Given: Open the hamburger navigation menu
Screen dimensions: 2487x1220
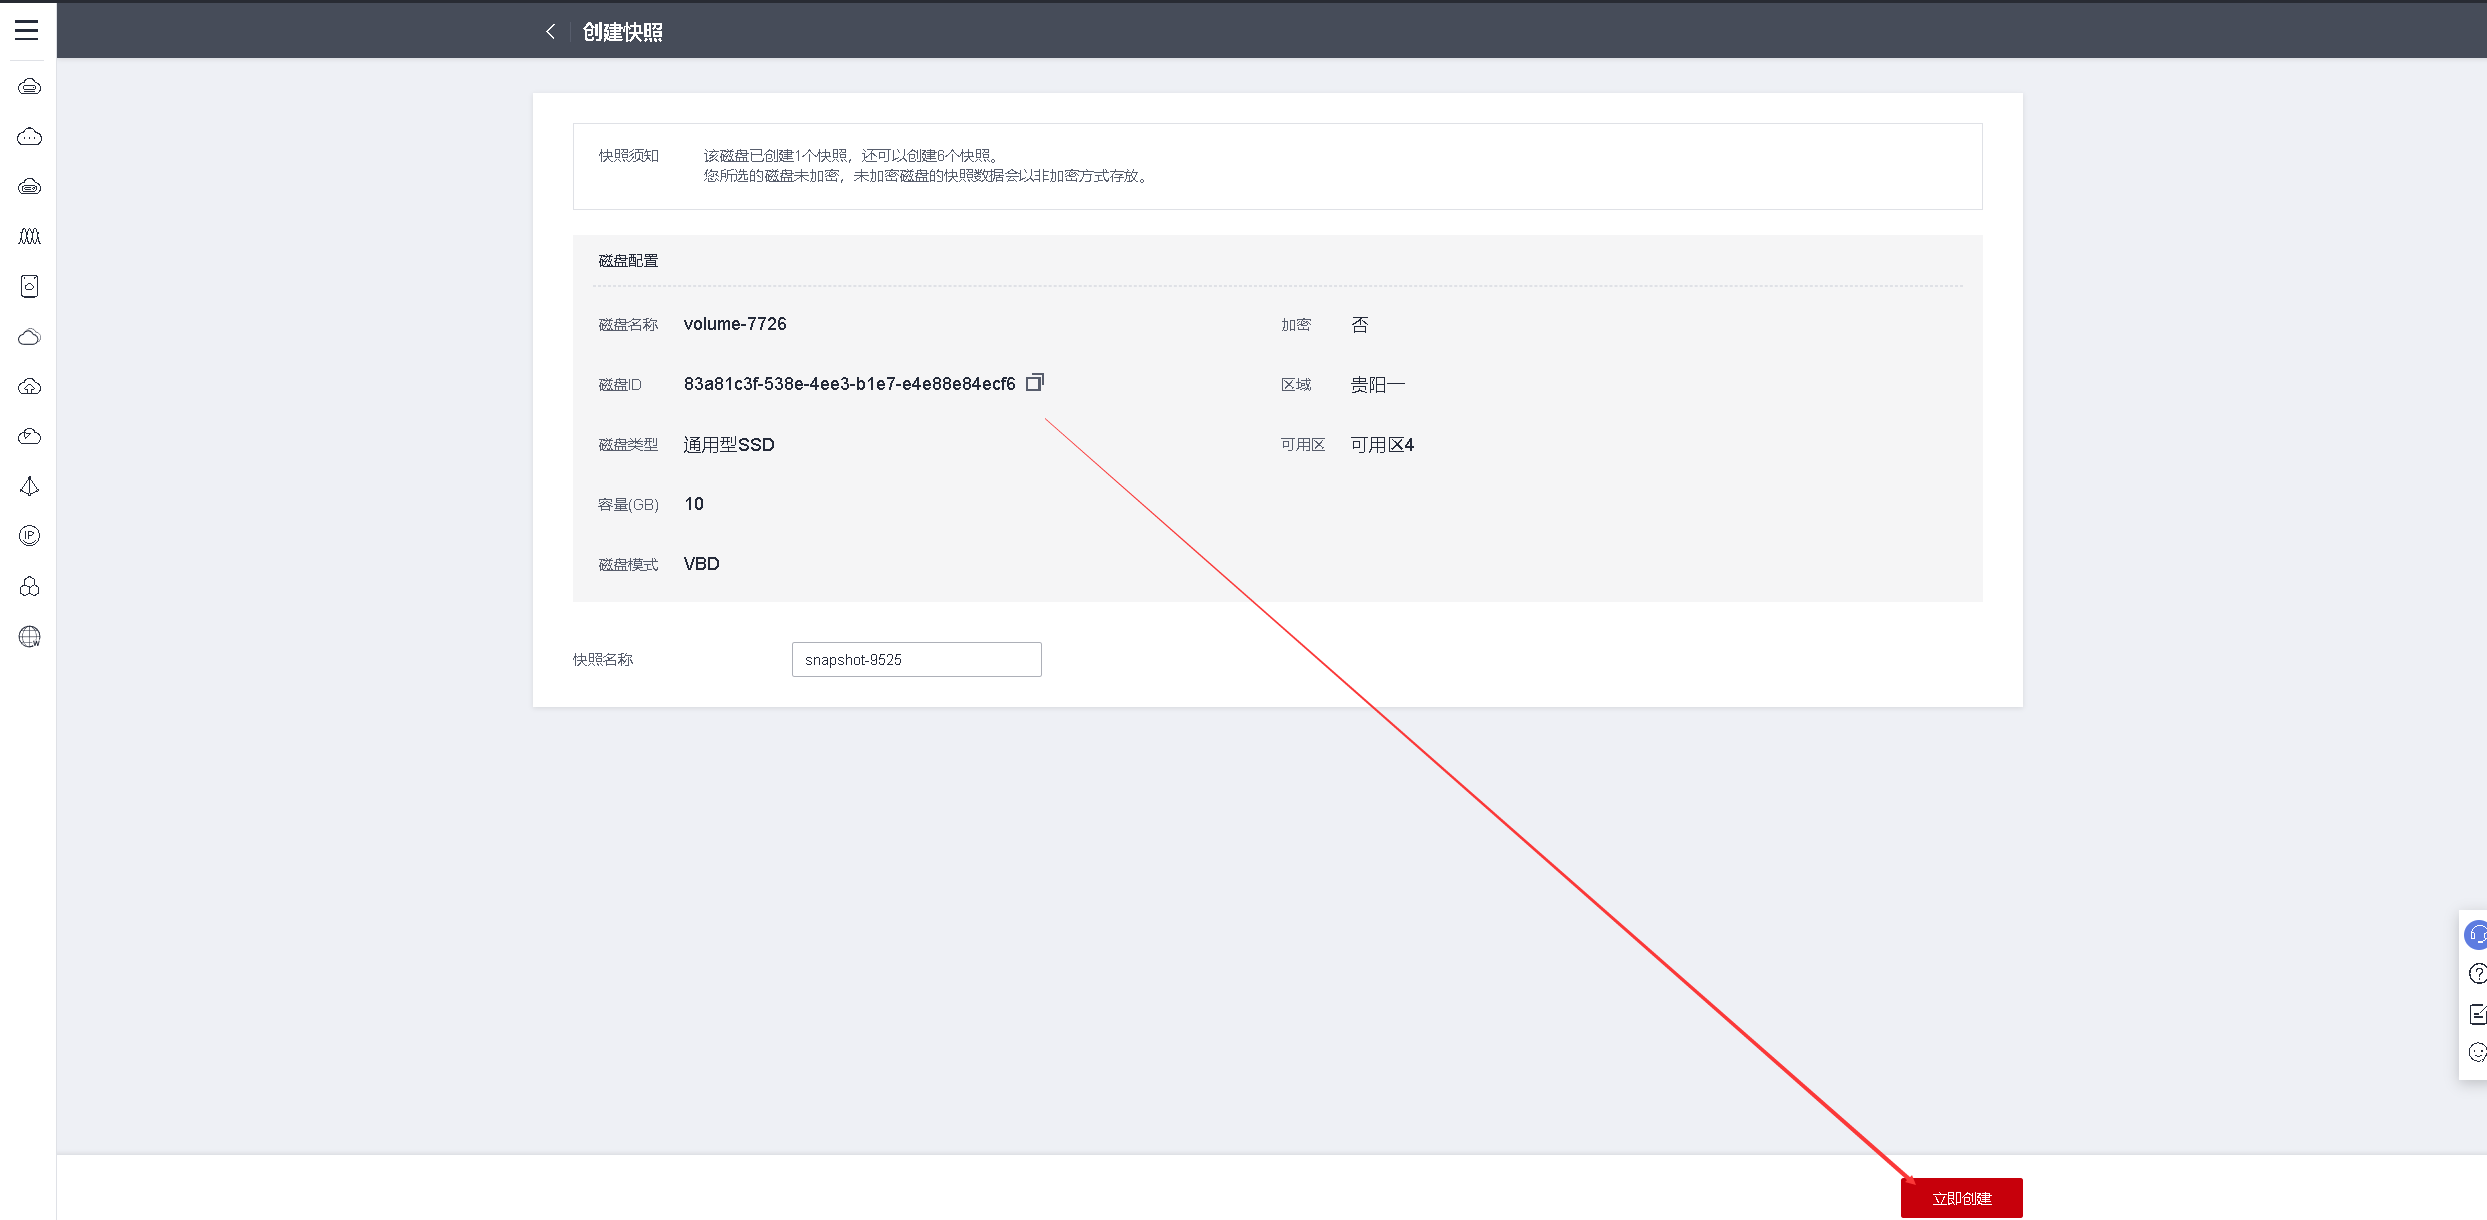Looking at the screenshot, I should (x=27, y=30).
